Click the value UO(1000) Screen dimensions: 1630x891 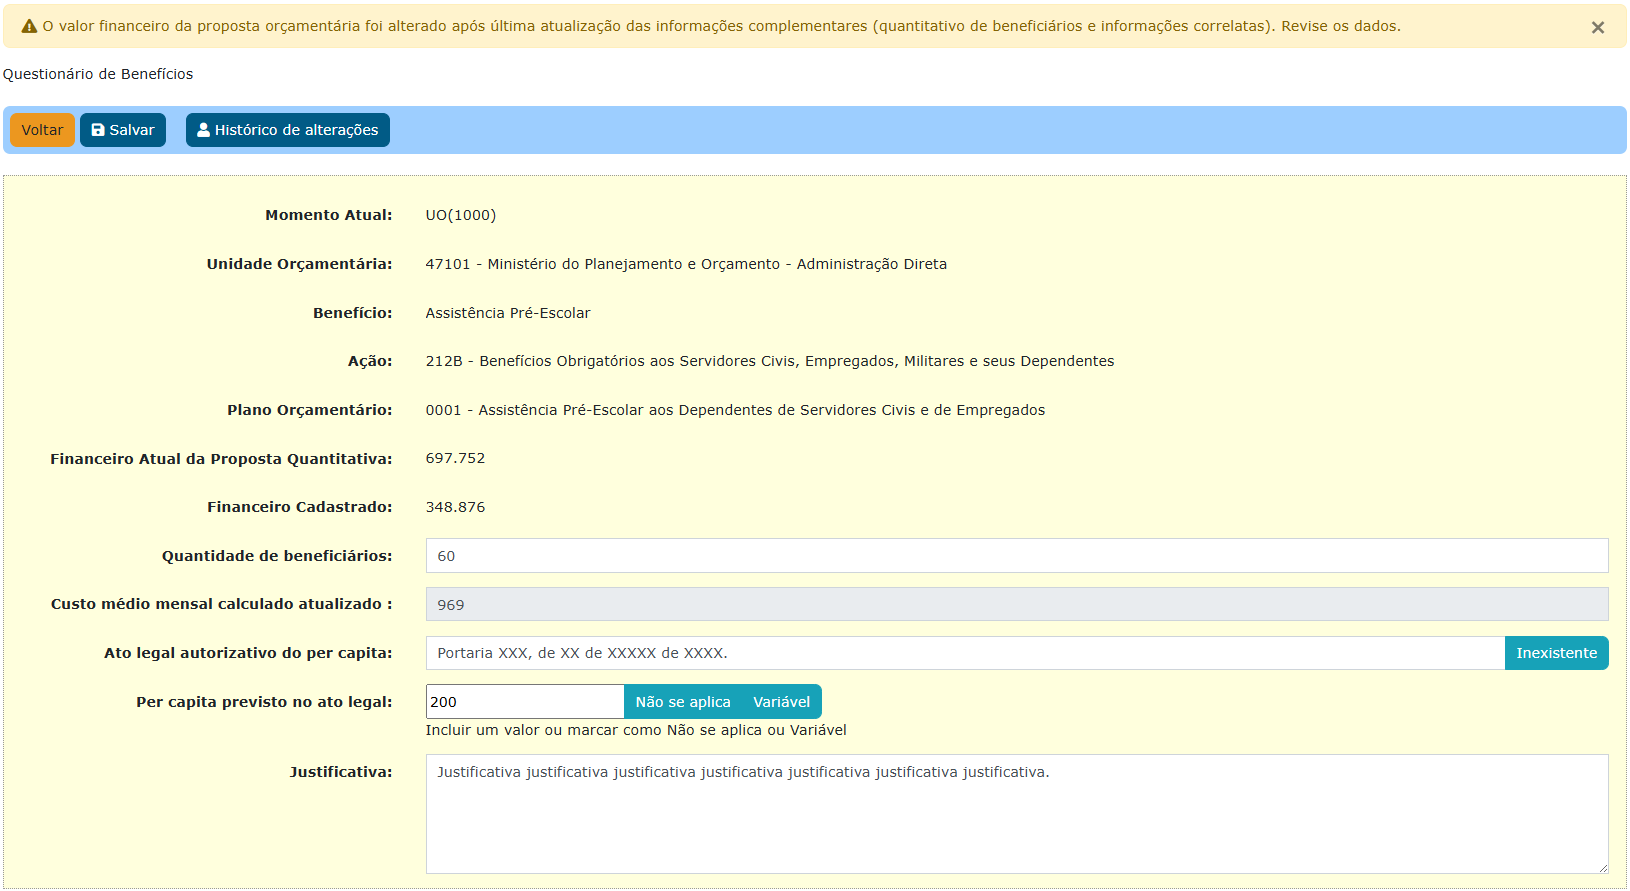tap(461, 215)
